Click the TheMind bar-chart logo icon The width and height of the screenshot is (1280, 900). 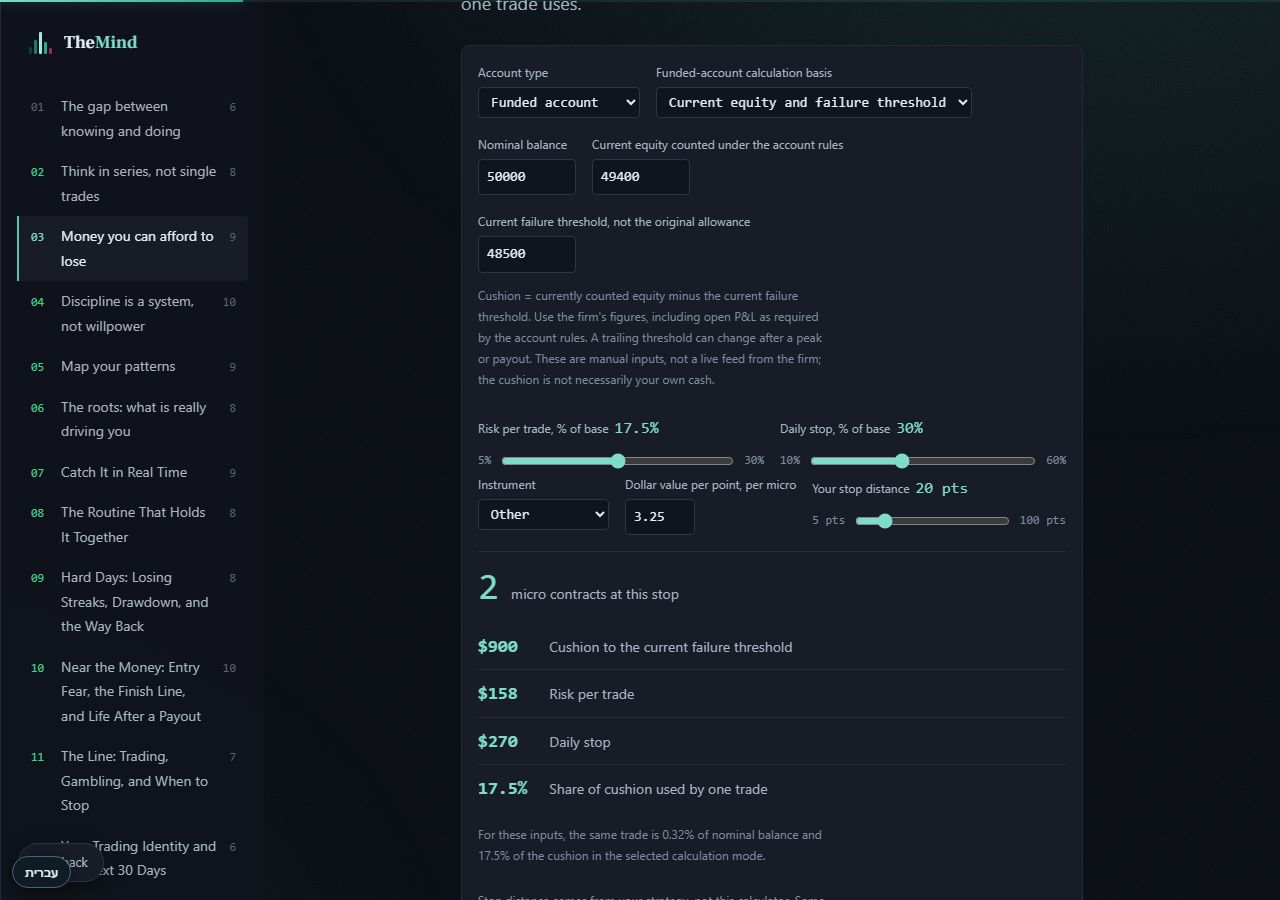coord(40,43)
